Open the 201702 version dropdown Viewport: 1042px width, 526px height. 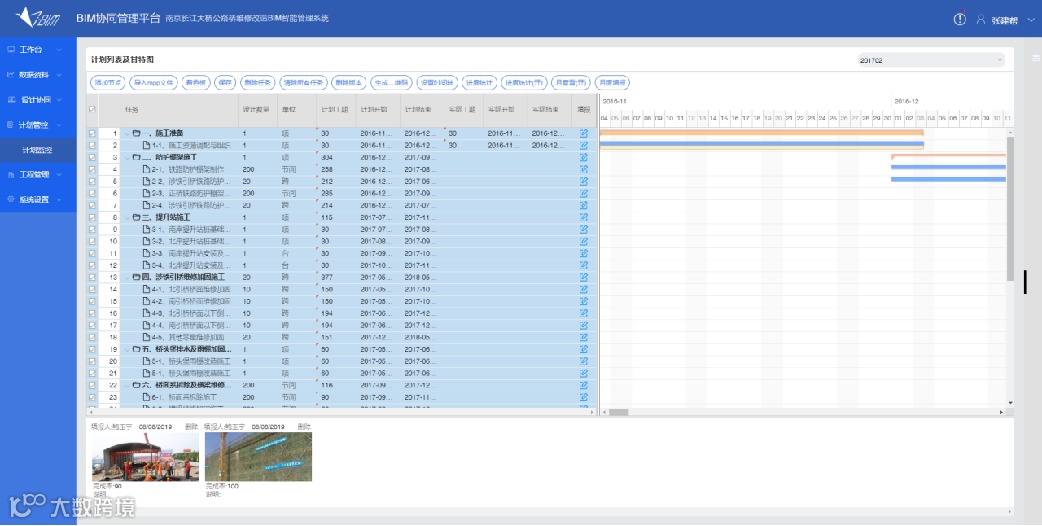tap(930, 60)
